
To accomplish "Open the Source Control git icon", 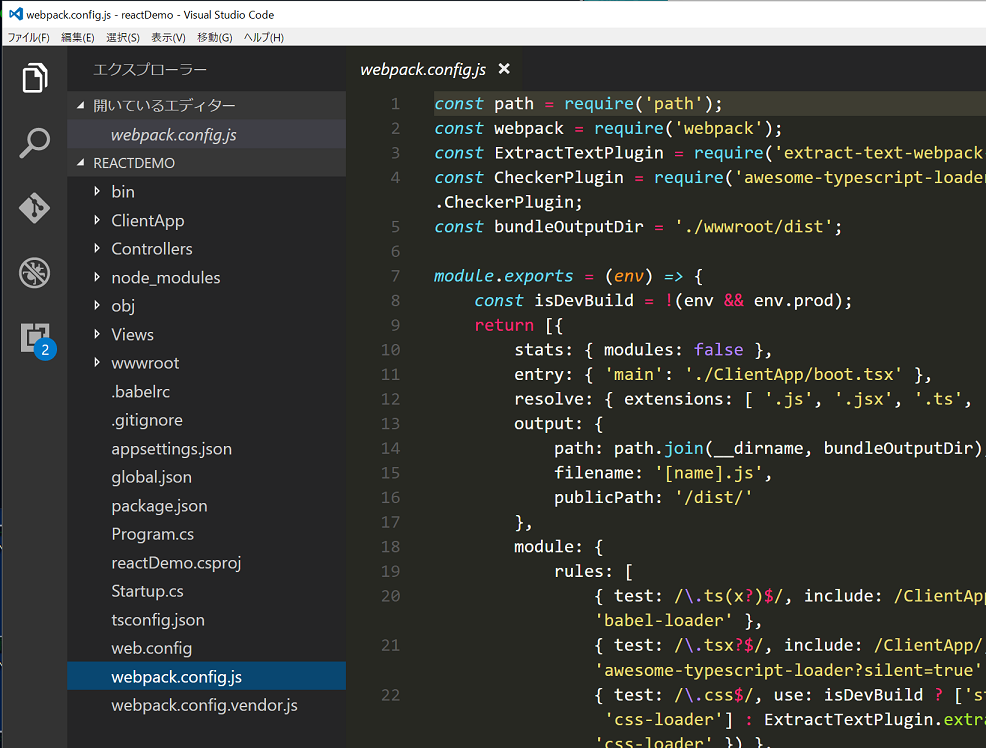I will (35, 208).
